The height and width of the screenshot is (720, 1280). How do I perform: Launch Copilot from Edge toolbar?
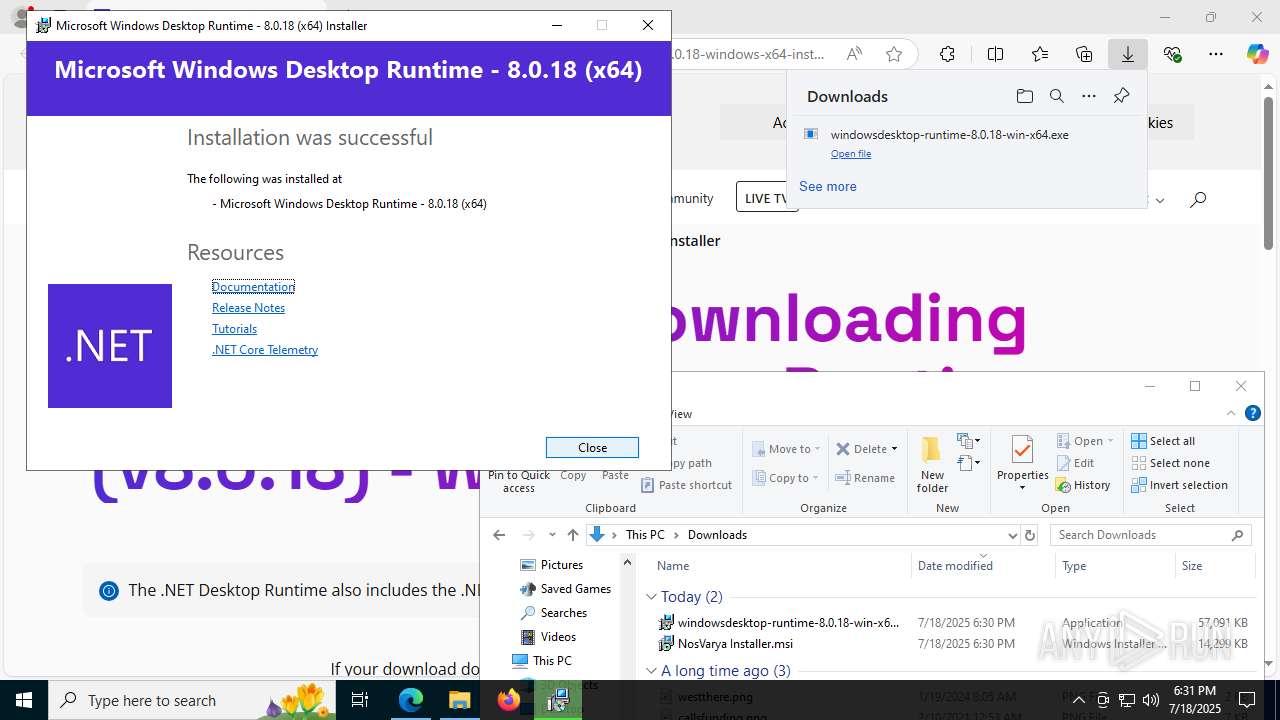coord(1257,54)
